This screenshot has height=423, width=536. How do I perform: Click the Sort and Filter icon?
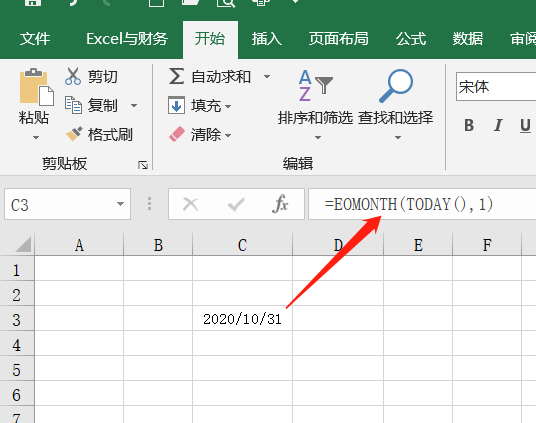point(315,85)
